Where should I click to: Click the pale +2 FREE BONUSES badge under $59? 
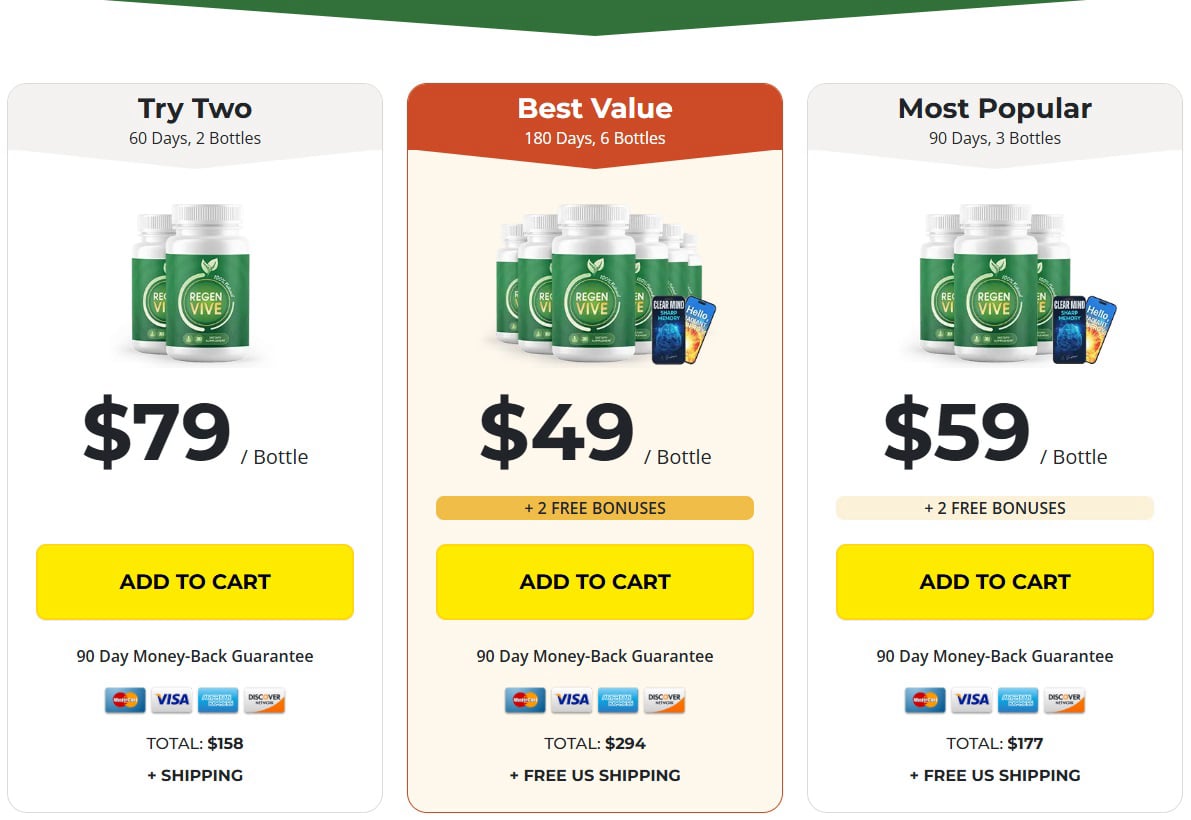[x=995, y=508]
